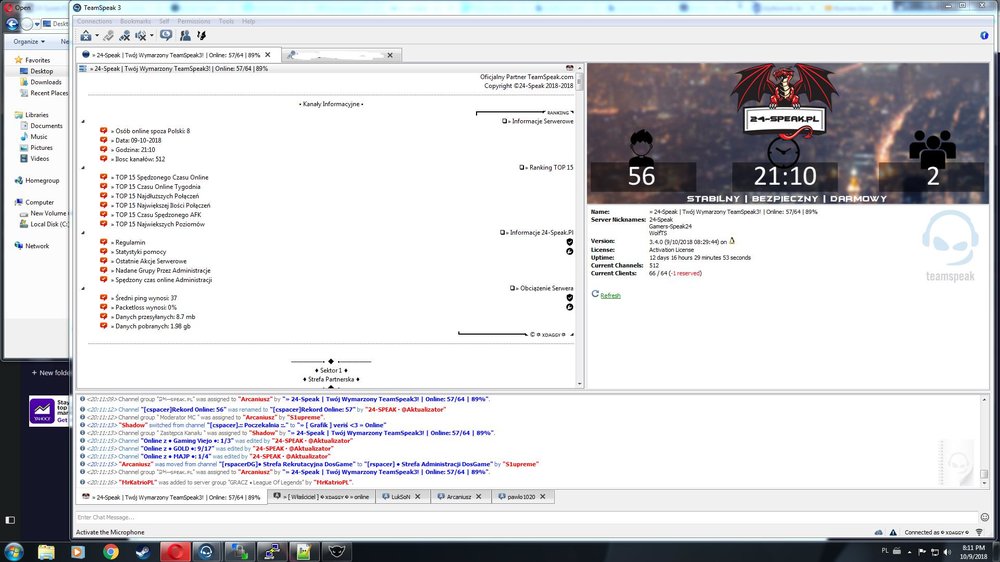
Task: Open the dropdown arrow beside Mute Speakers
Action: [152, 36]
